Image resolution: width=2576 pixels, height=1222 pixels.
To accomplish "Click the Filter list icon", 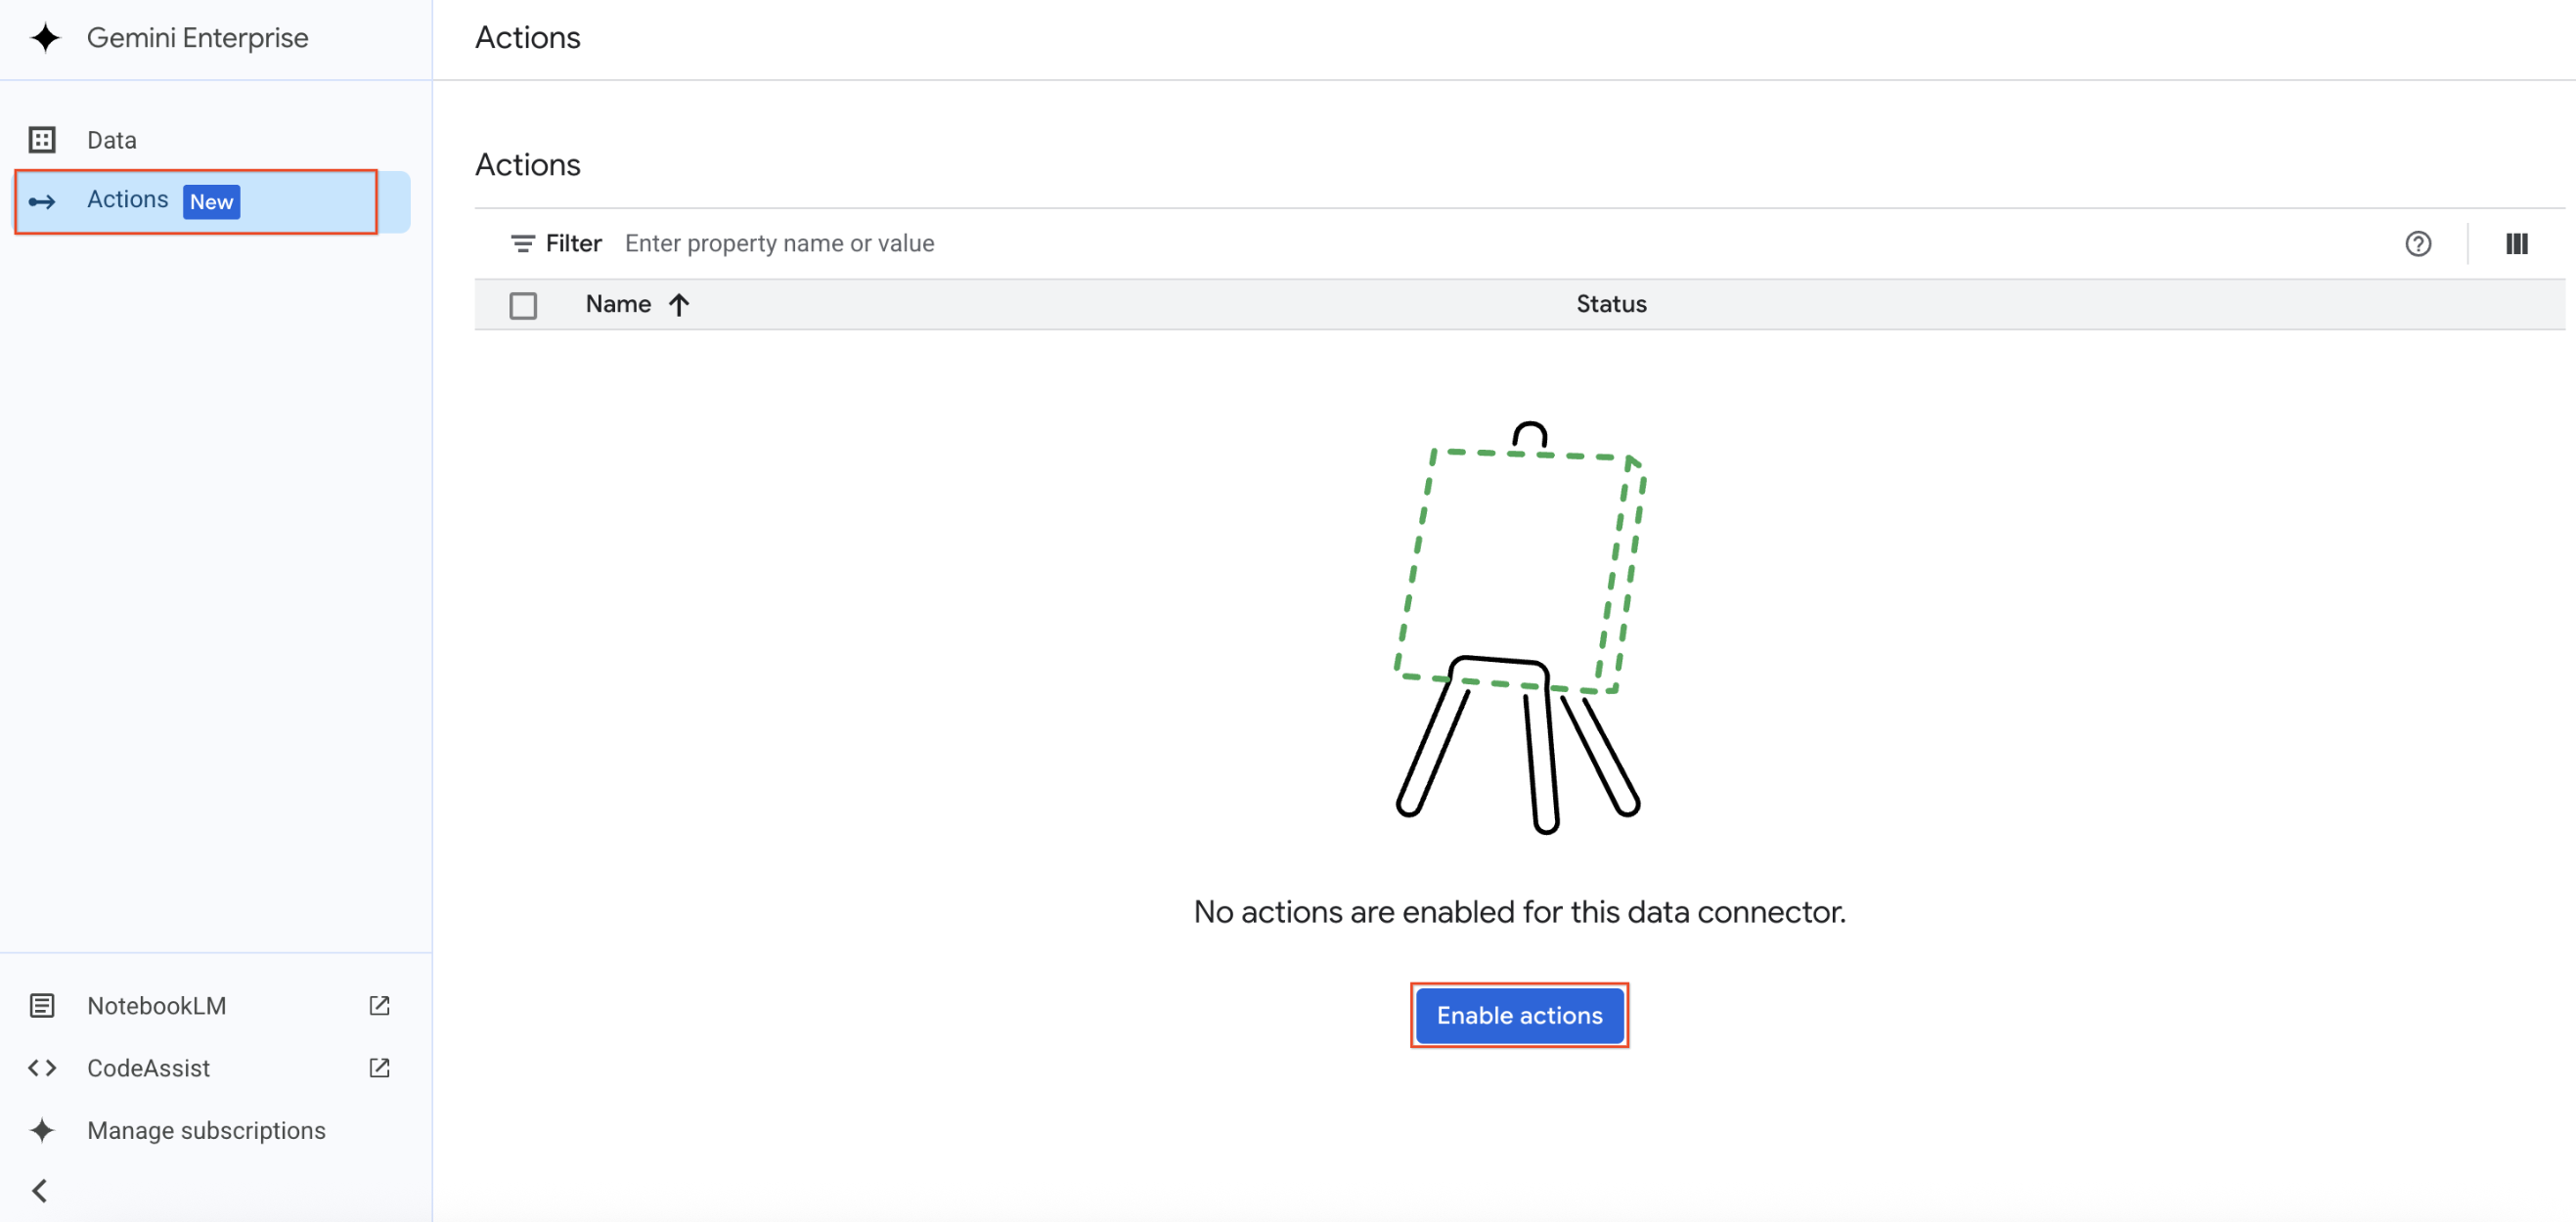I will click(522, 244).
